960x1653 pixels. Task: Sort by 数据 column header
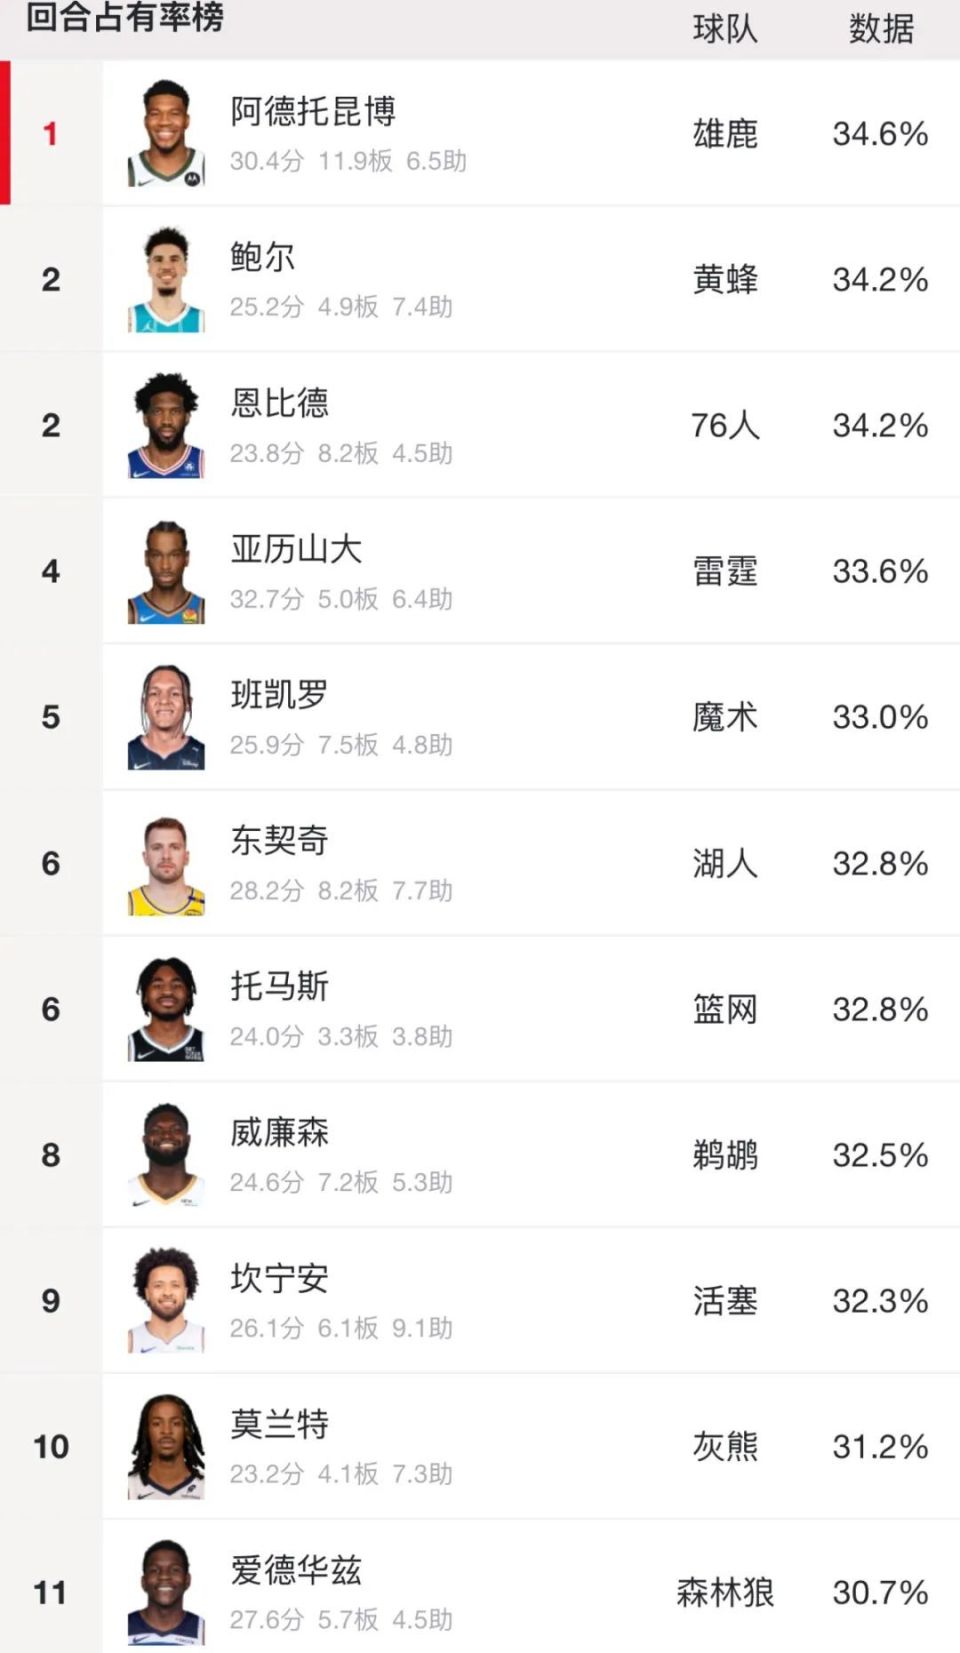[x=881, y=28]
